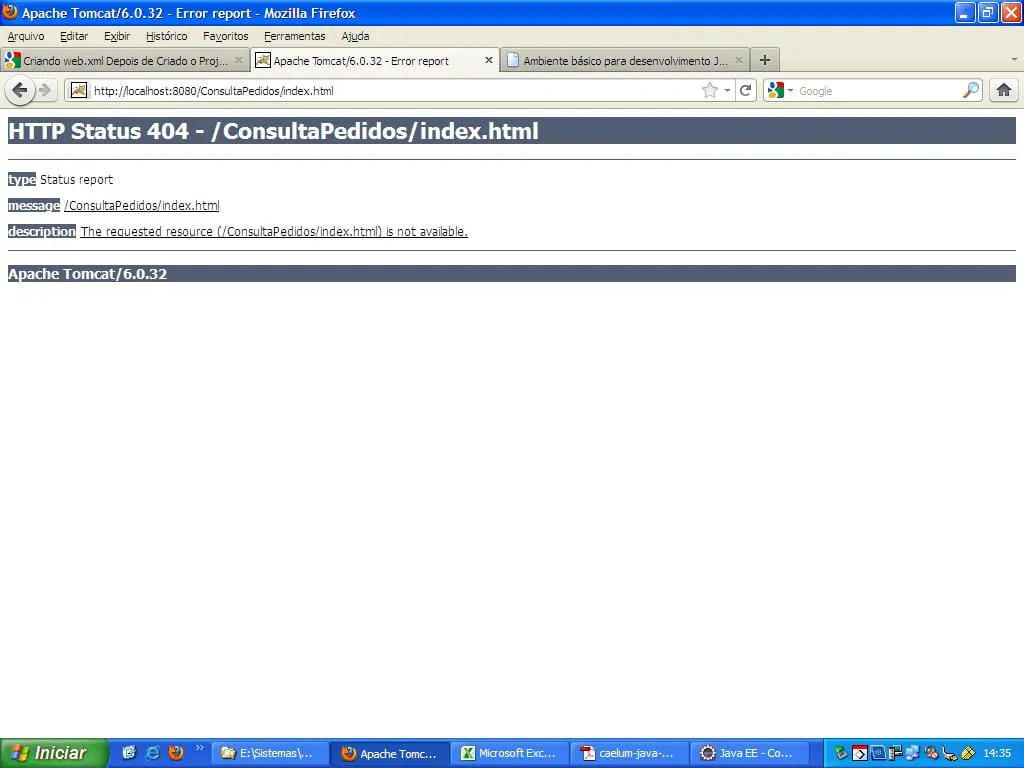Reload the page with the refresh button
The height and width of the screenshot is (768, 1024).
tap(745, 91)
